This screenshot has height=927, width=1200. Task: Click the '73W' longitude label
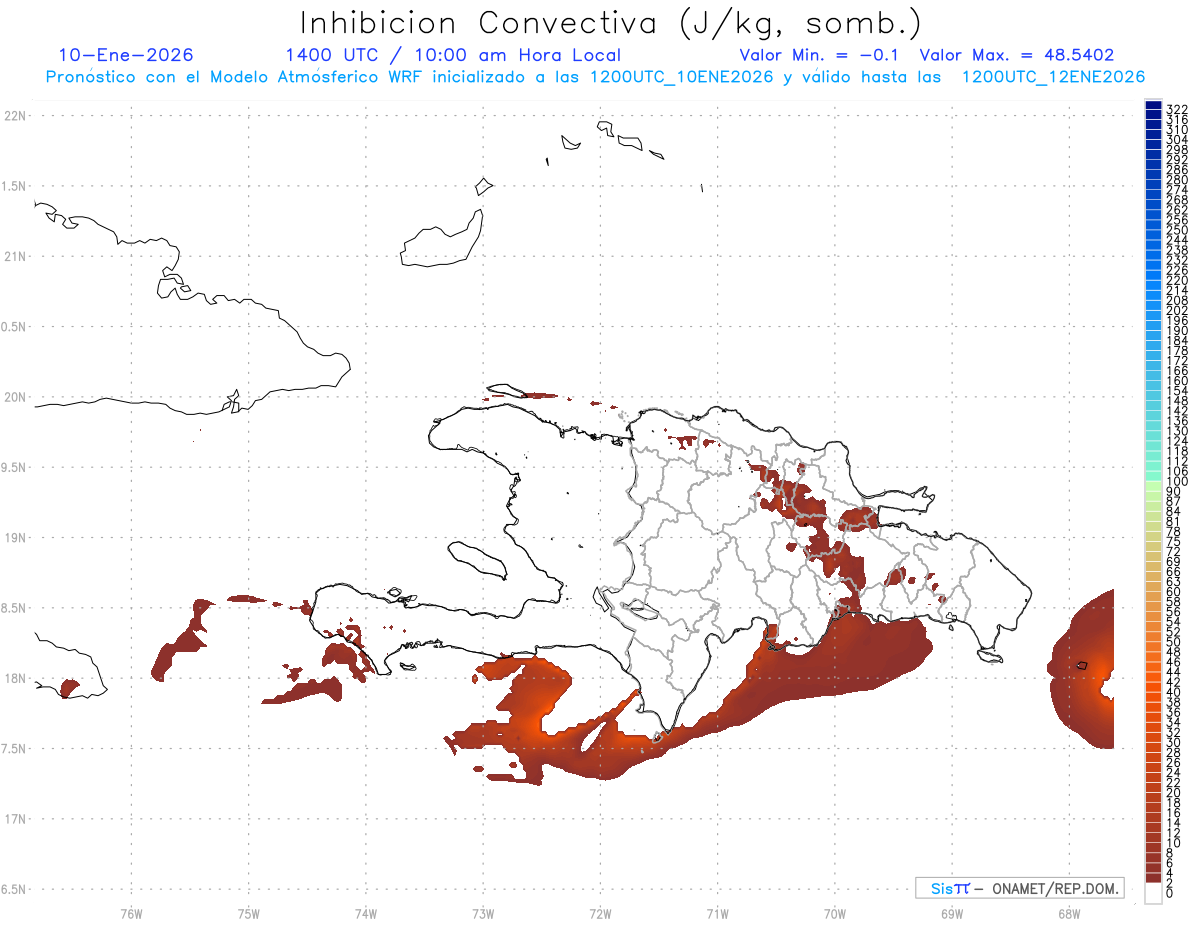tap(483, 912)
